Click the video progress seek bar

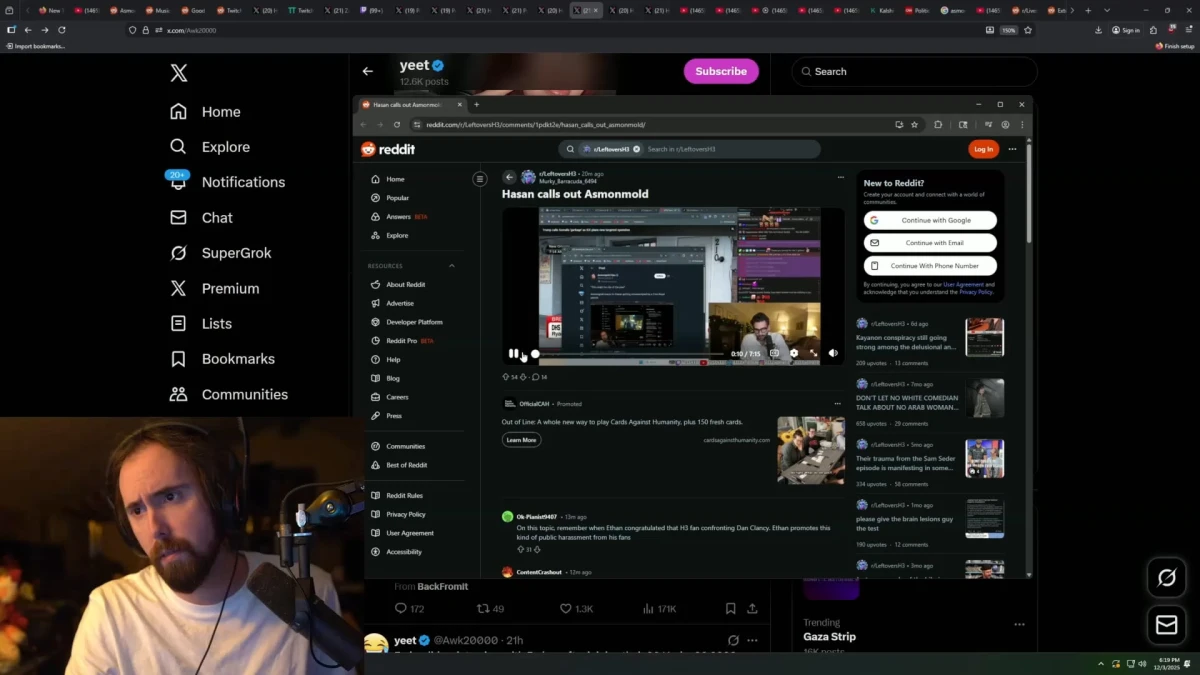tap(630, 352)
